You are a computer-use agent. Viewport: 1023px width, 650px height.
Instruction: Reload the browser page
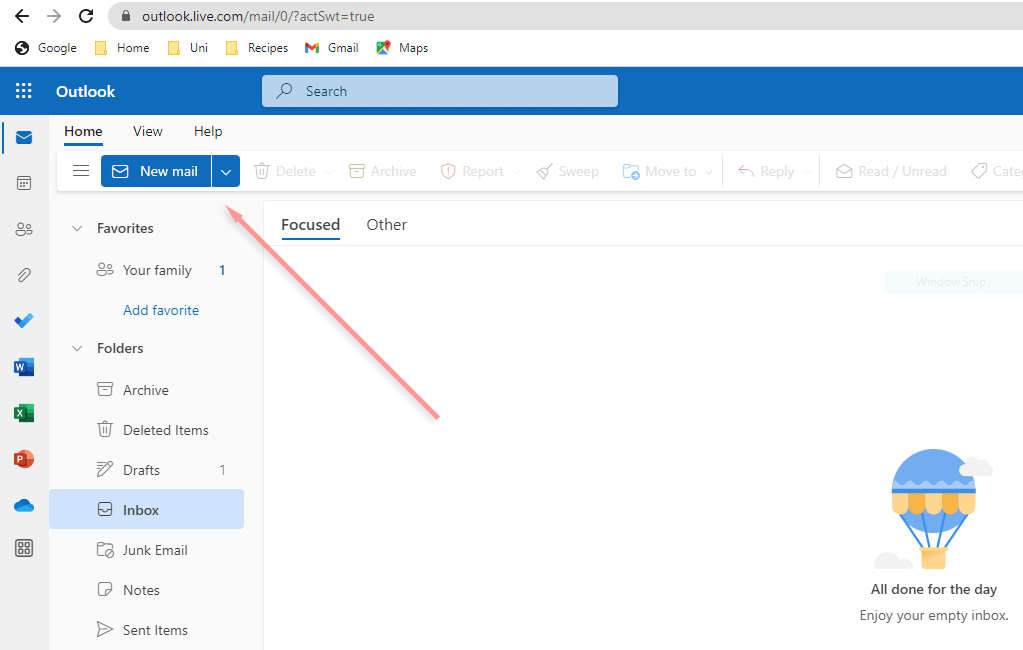(x=85, y=16)
